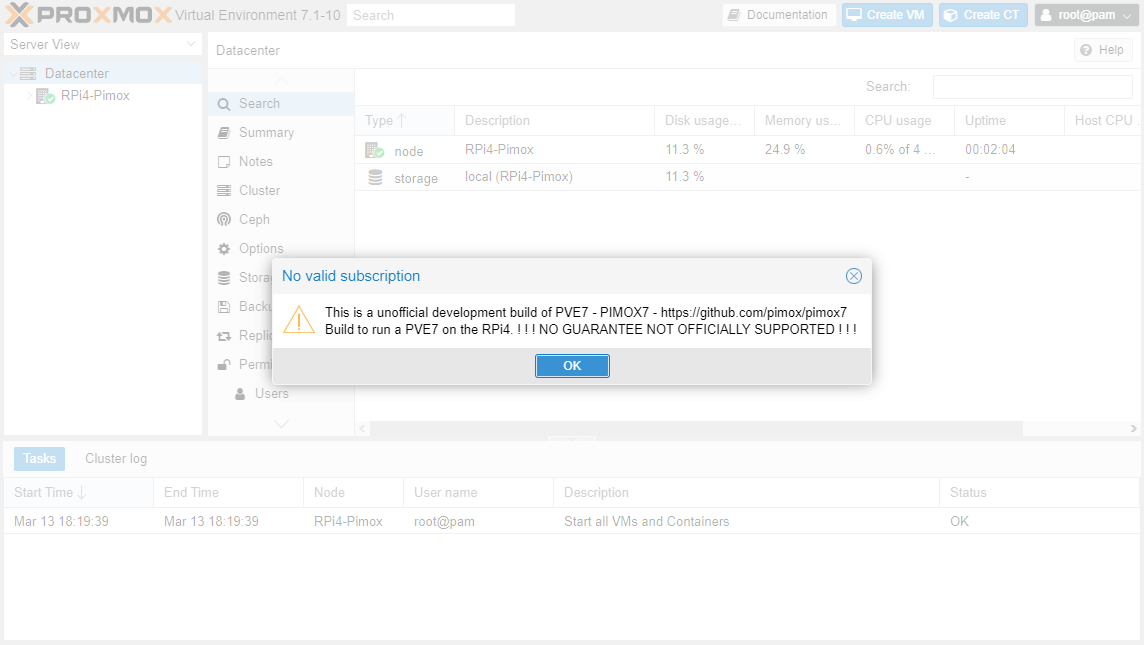Select the storage row local (RPi4-Pimox)

point(748,177)
